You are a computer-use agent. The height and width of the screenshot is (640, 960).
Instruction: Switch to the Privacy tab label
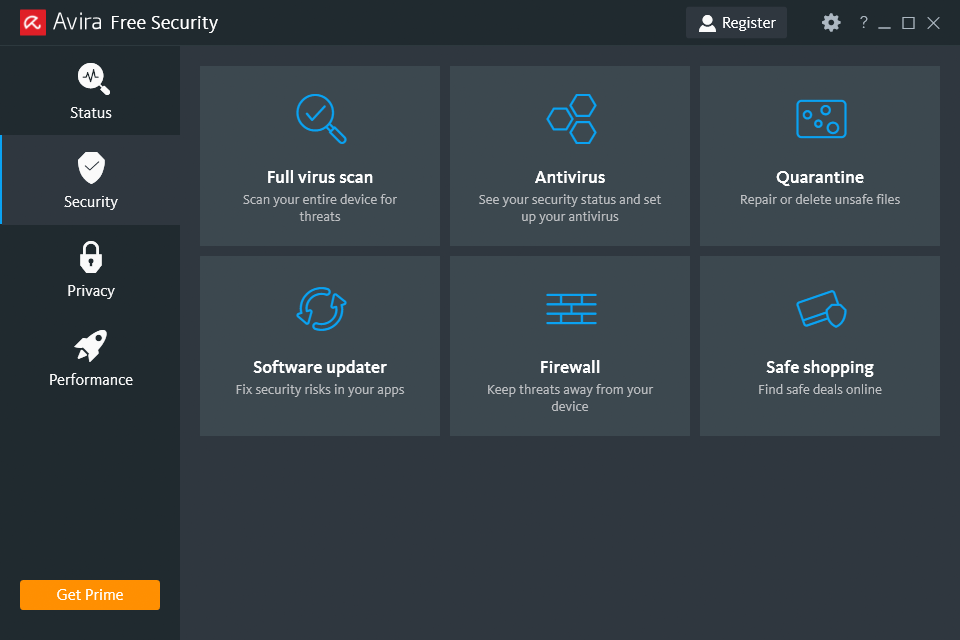[x=91, y=291]
